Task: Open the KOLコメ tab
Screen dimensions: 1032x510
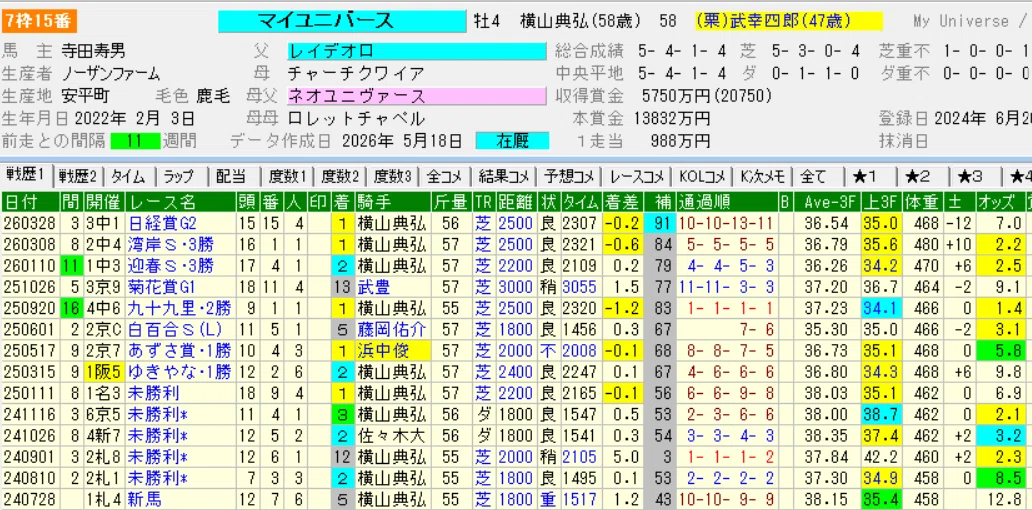Action: point(702,176)
